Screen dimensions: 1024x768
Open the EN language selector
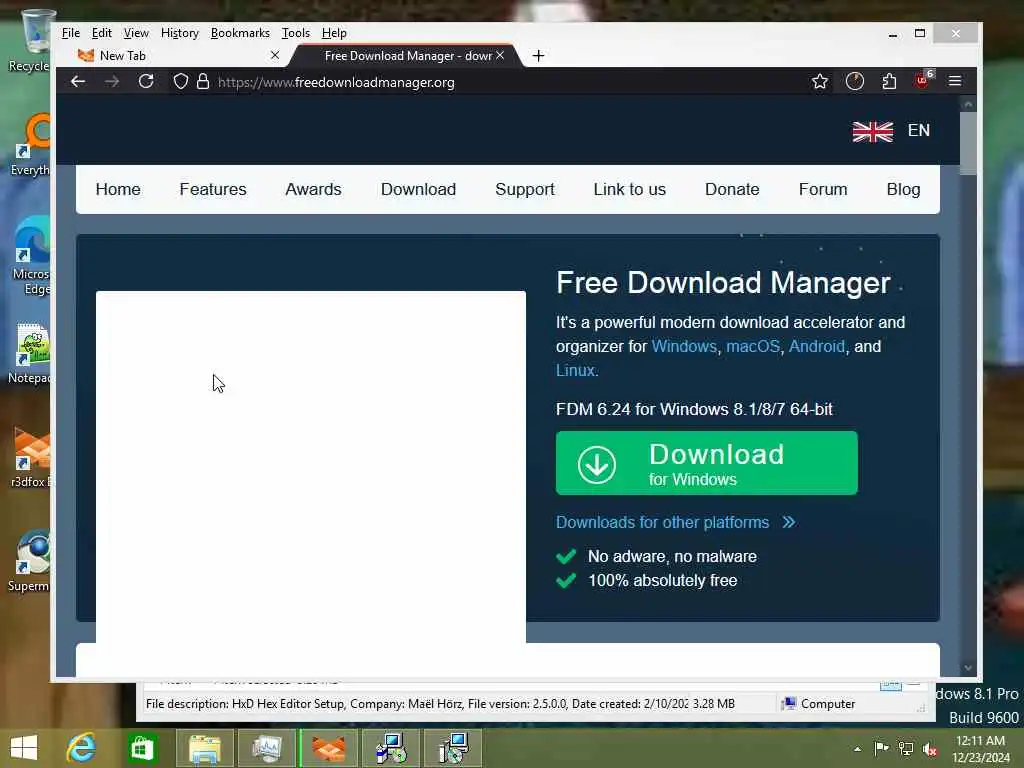click(x=918, y=131)
